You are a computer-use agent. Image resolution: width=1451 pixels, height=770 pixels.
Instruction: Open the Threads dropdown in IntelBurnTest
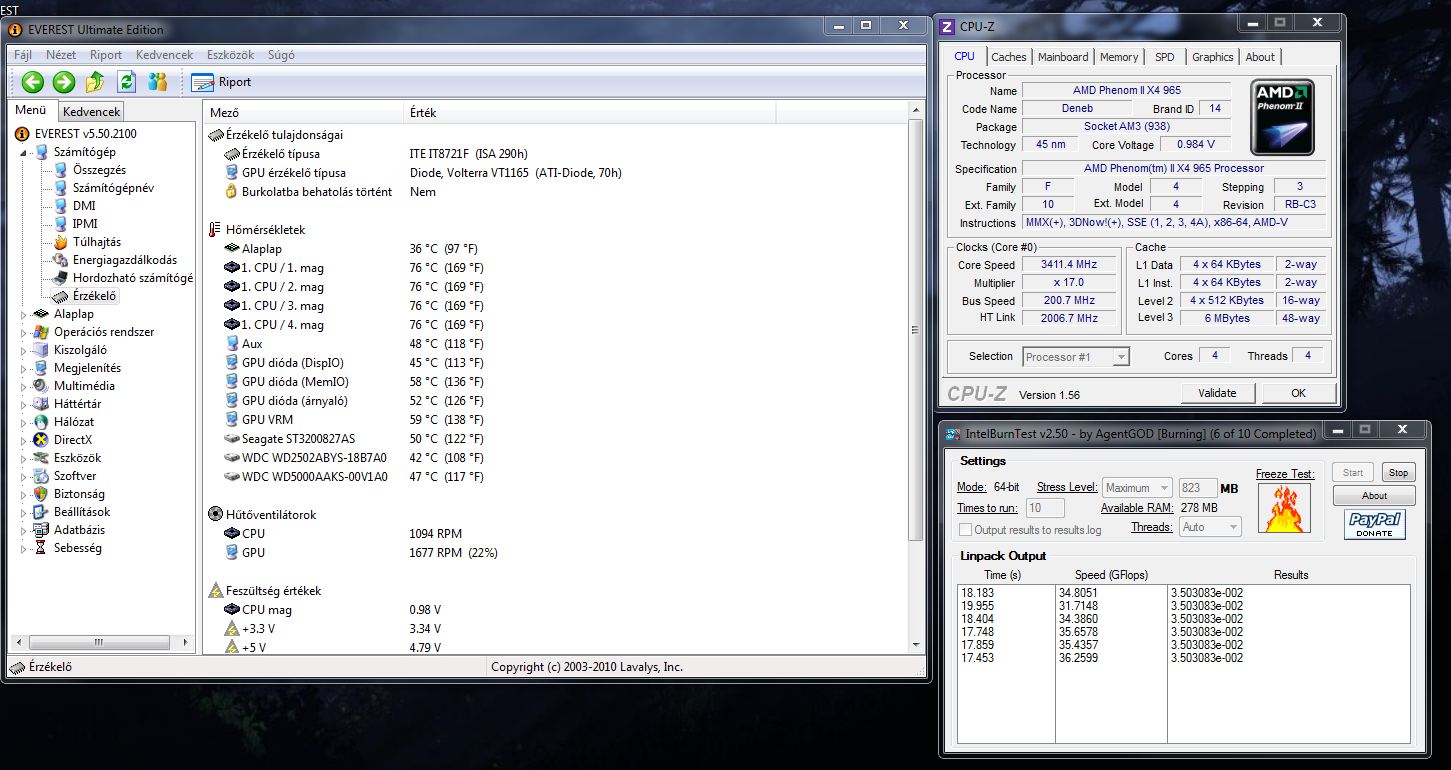point(1210,527)
